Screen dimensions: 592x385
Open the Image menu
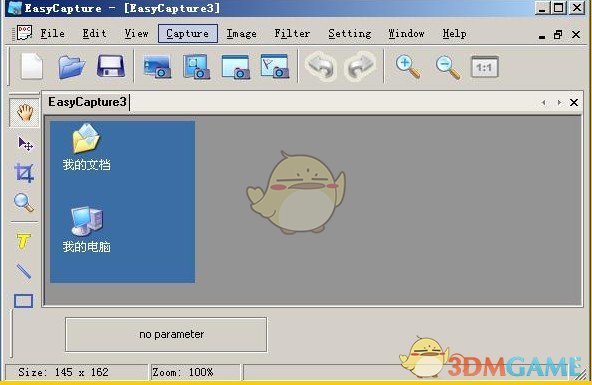[x=242, y=34]
